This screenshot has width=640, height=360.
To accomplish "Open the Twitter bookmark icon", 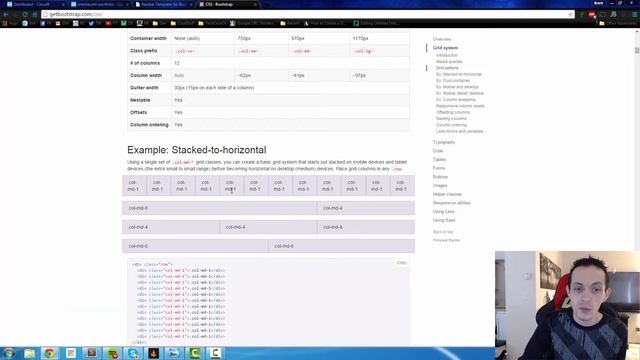I will click(x=91, y=23).
